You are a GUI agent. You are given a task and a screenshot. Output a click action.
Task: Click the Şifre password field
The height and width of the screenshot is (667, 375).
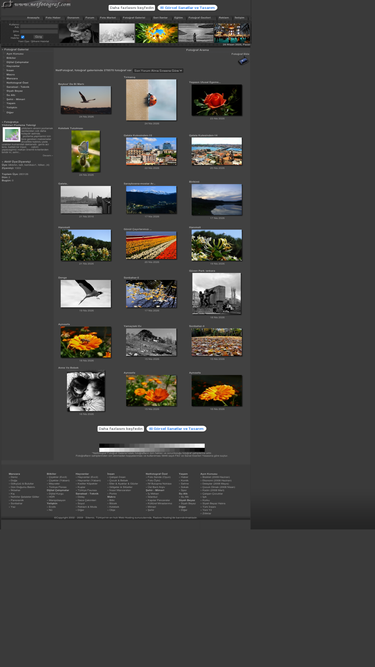click(x=39, y=31)
